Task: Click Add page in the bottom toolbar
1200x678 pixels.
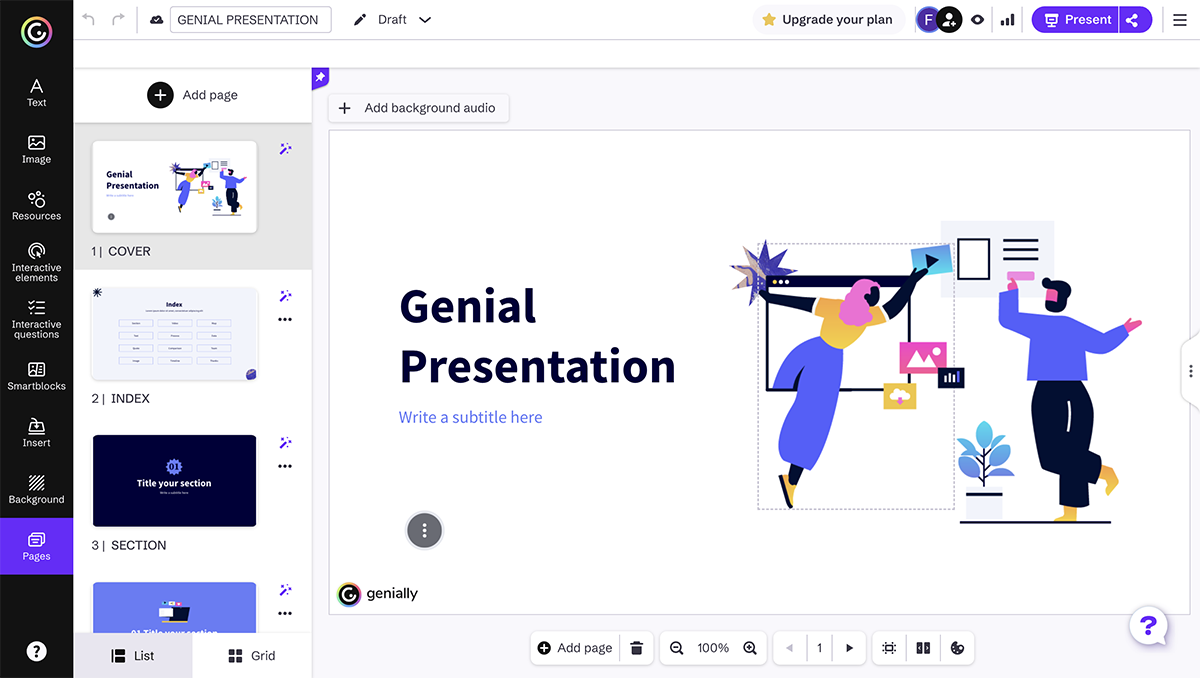Action: coord(575,648)
